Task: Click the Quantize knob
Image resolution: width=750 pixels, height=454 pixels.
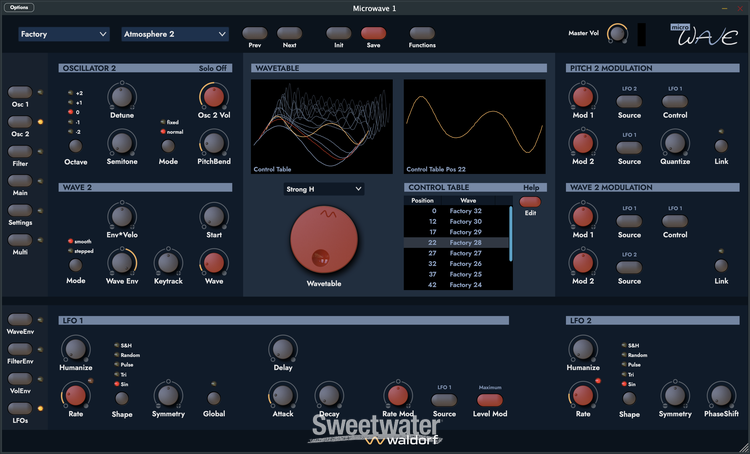Action: [675, 143]
